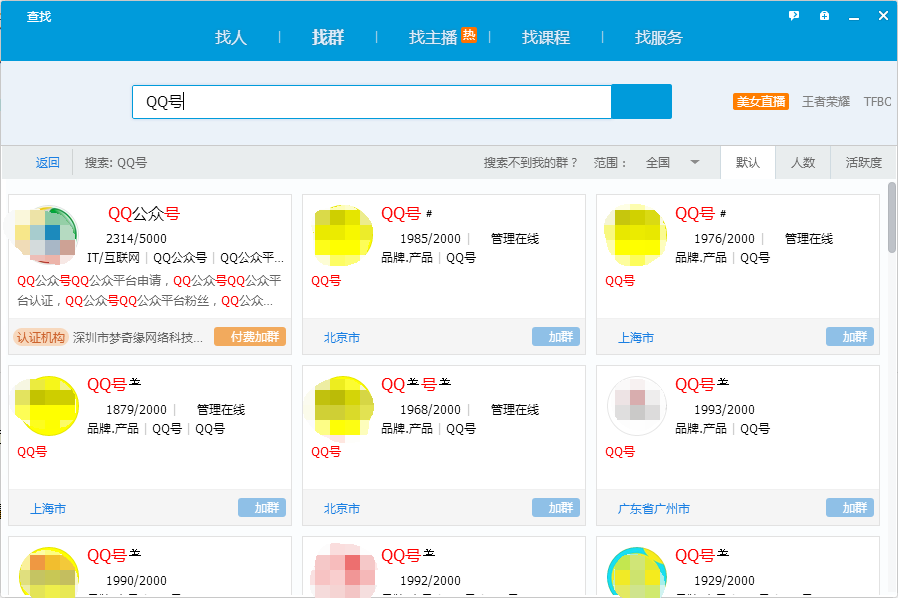Screen dimensions: 898x598
Task: Open avatar of the 1968/2000 group
Action: pos(342,406)
